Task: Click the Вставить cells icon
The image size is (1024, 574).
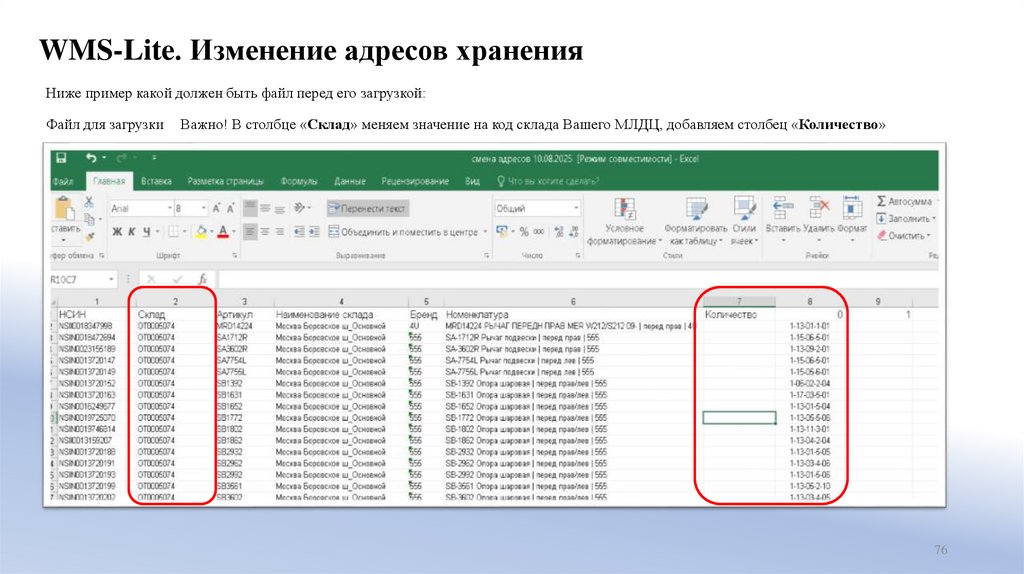Action: [782, 208]
